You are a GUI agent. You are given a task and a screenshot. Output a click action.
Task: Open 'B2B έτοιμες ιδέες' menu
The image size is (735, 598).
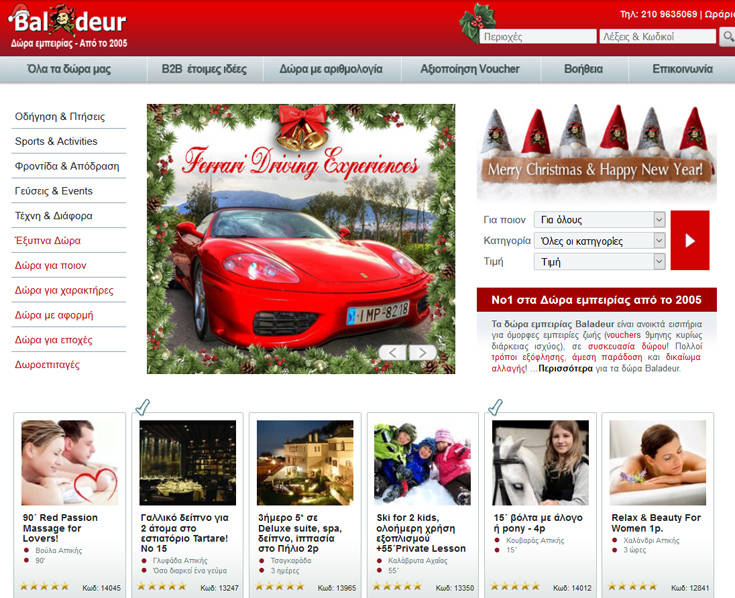pyautogui.click(x=204, y=69)
